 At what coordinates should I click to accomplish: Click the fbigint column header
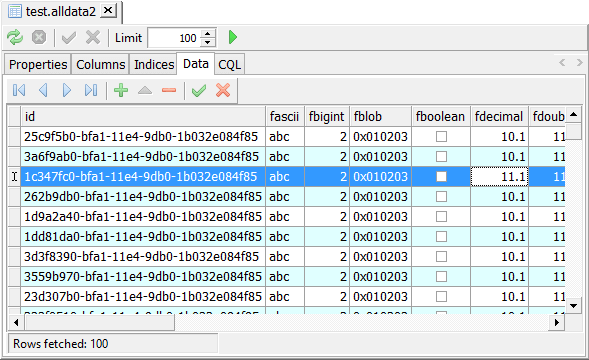click(x=327, y=116)
